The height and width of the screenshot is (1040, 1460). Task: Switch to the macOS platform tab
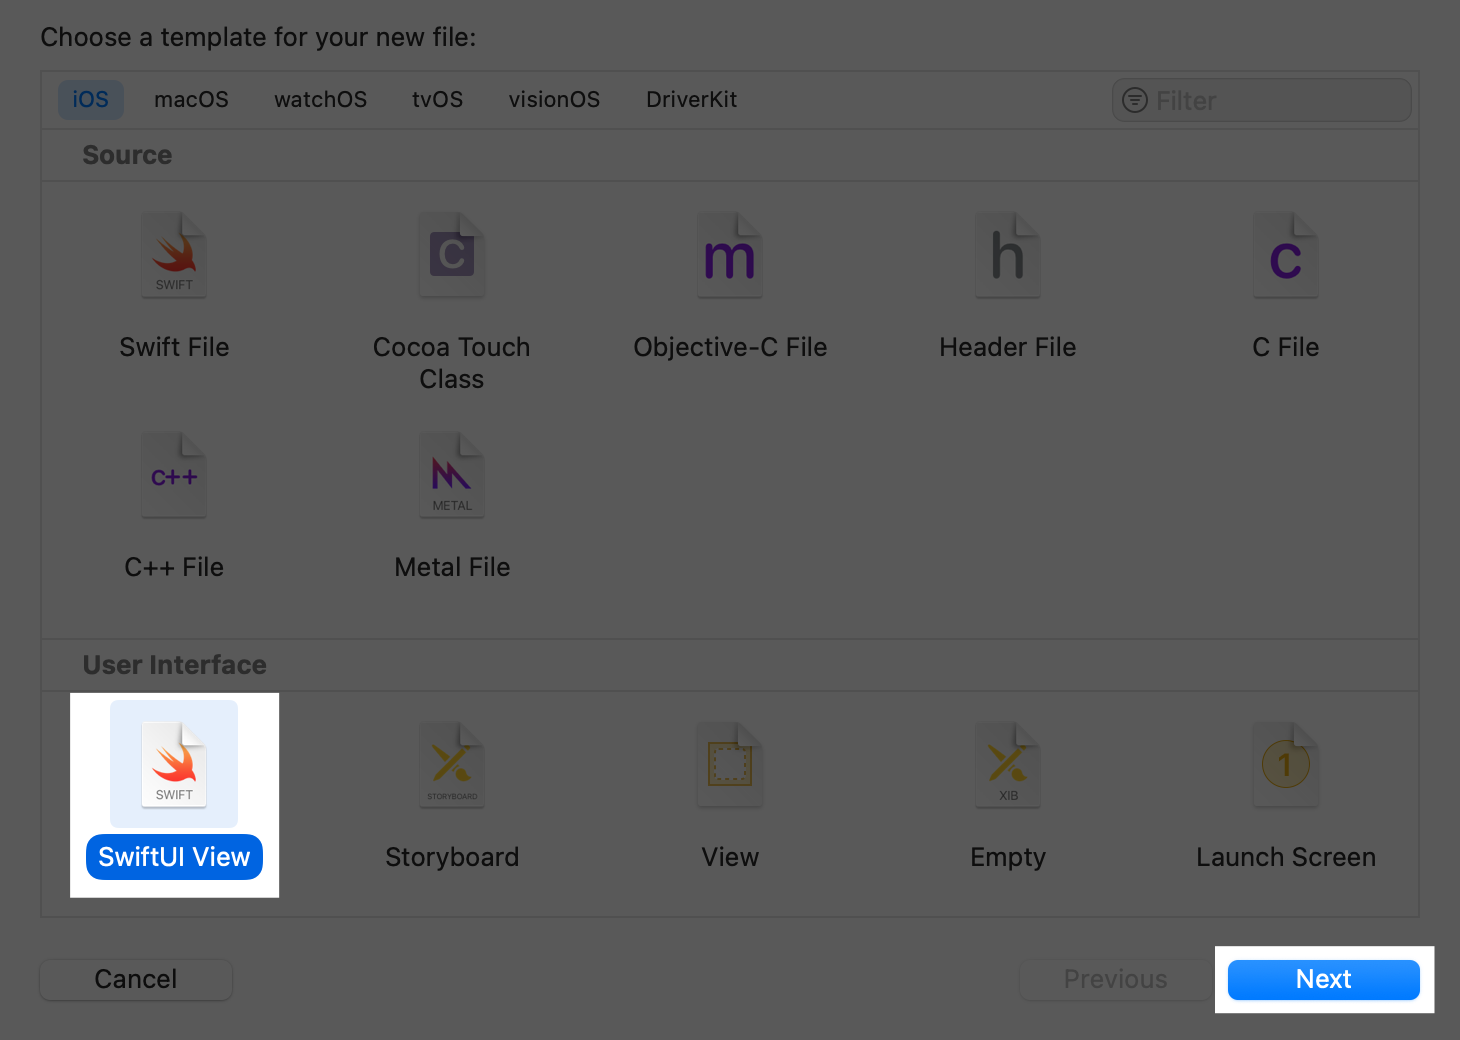pos(191,99)
